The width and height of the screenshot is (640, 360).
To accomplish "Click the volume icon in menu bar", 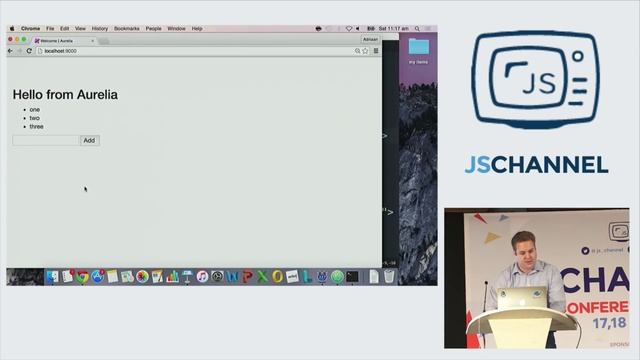I will point(358,29).
